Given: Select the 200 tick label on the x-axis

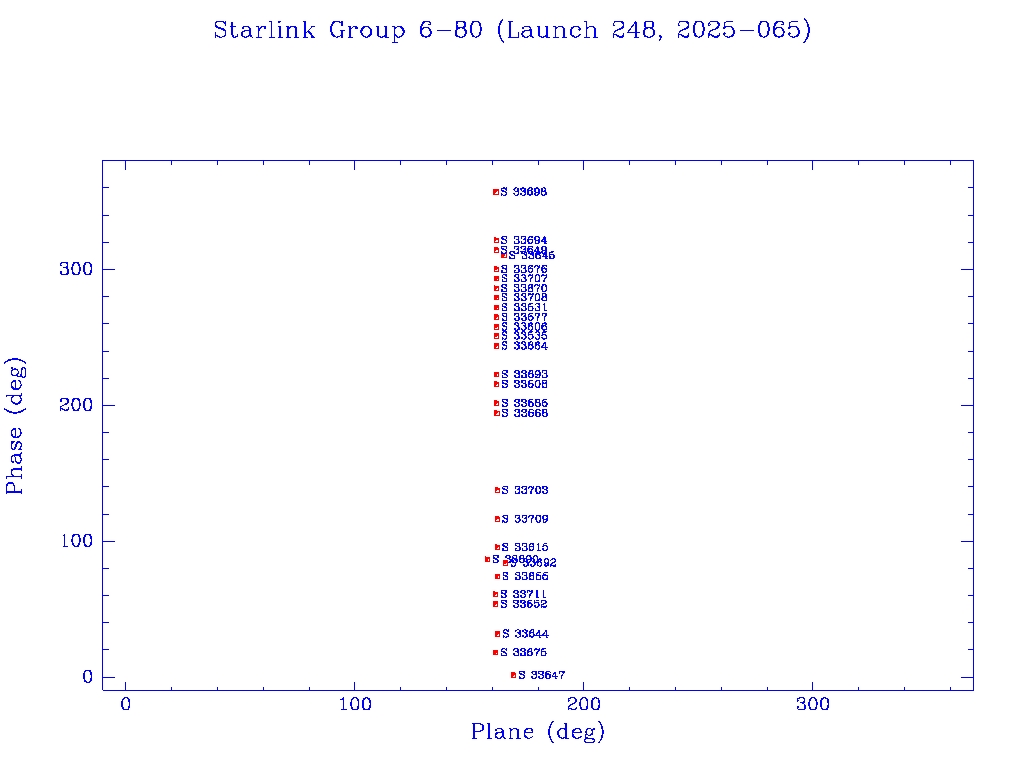Looking at the screenshot, I should (x=584, y=705).
